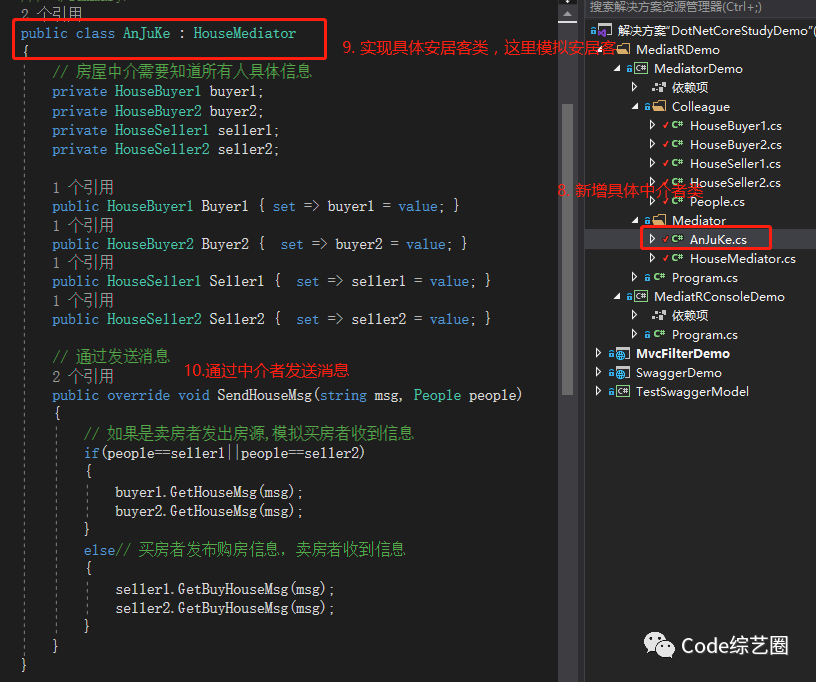This screenshot has width=816, height=682.
Task: Click the SendHouseMsg method name
Action: [264, 395]
